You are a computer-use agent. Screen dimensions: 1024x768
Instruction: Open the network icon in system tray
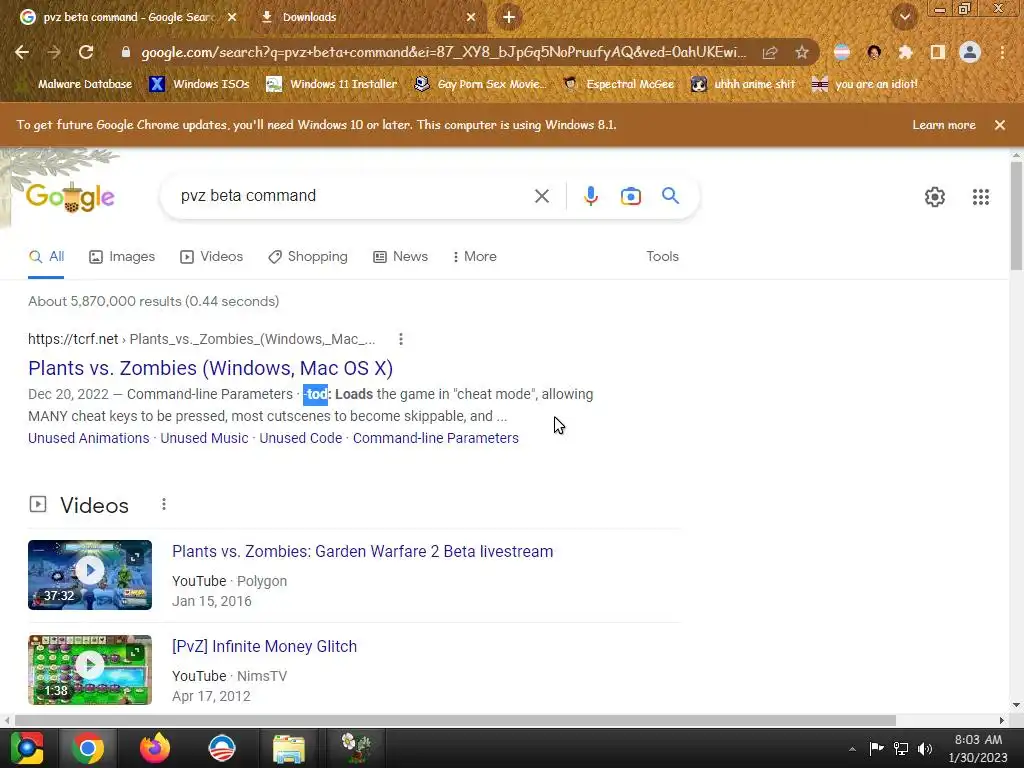pyautogui.click(x=901, y=748)
